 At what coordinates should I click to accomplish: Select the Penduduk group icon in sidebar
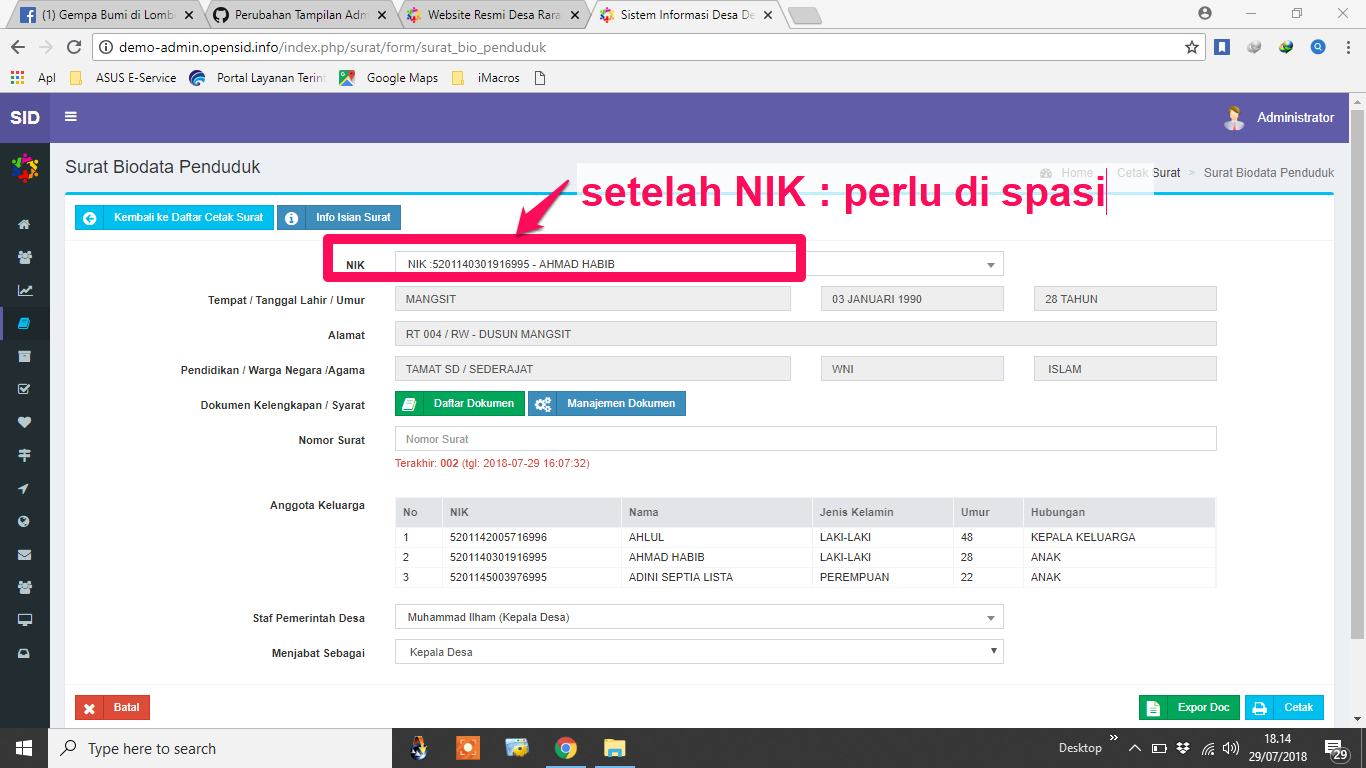pyautogui.click(x=24, y=257)
